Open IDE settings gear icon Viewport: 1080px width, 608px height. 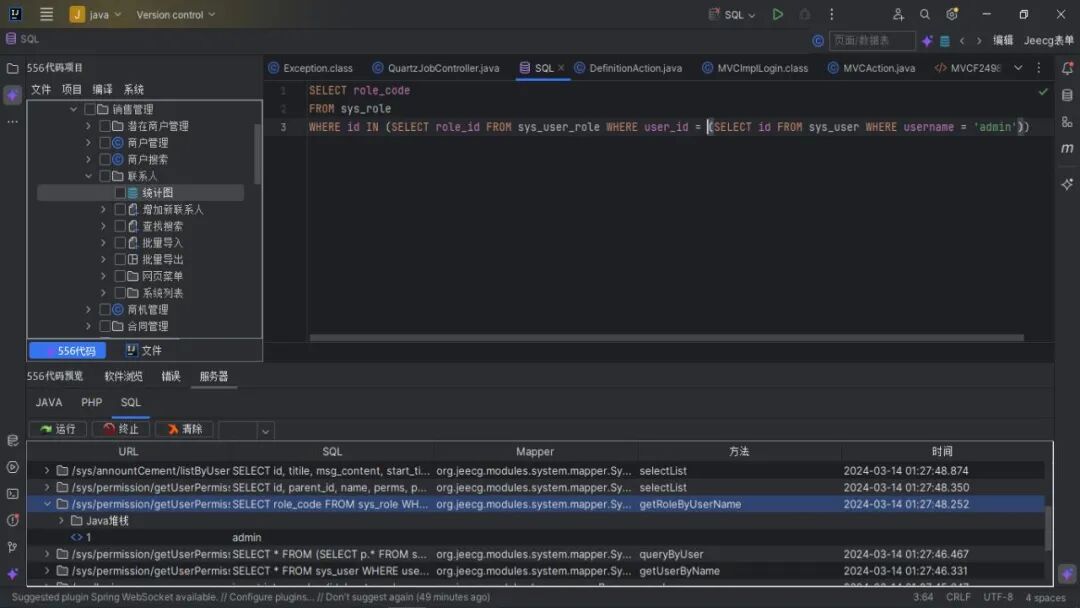(x=952, y=15)
